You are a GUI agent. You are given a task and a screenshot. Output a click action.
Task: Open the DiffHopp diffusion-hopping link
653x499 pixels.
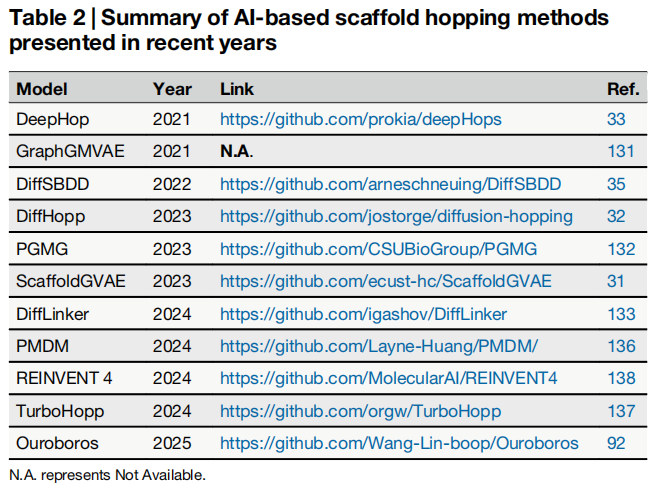396,217
